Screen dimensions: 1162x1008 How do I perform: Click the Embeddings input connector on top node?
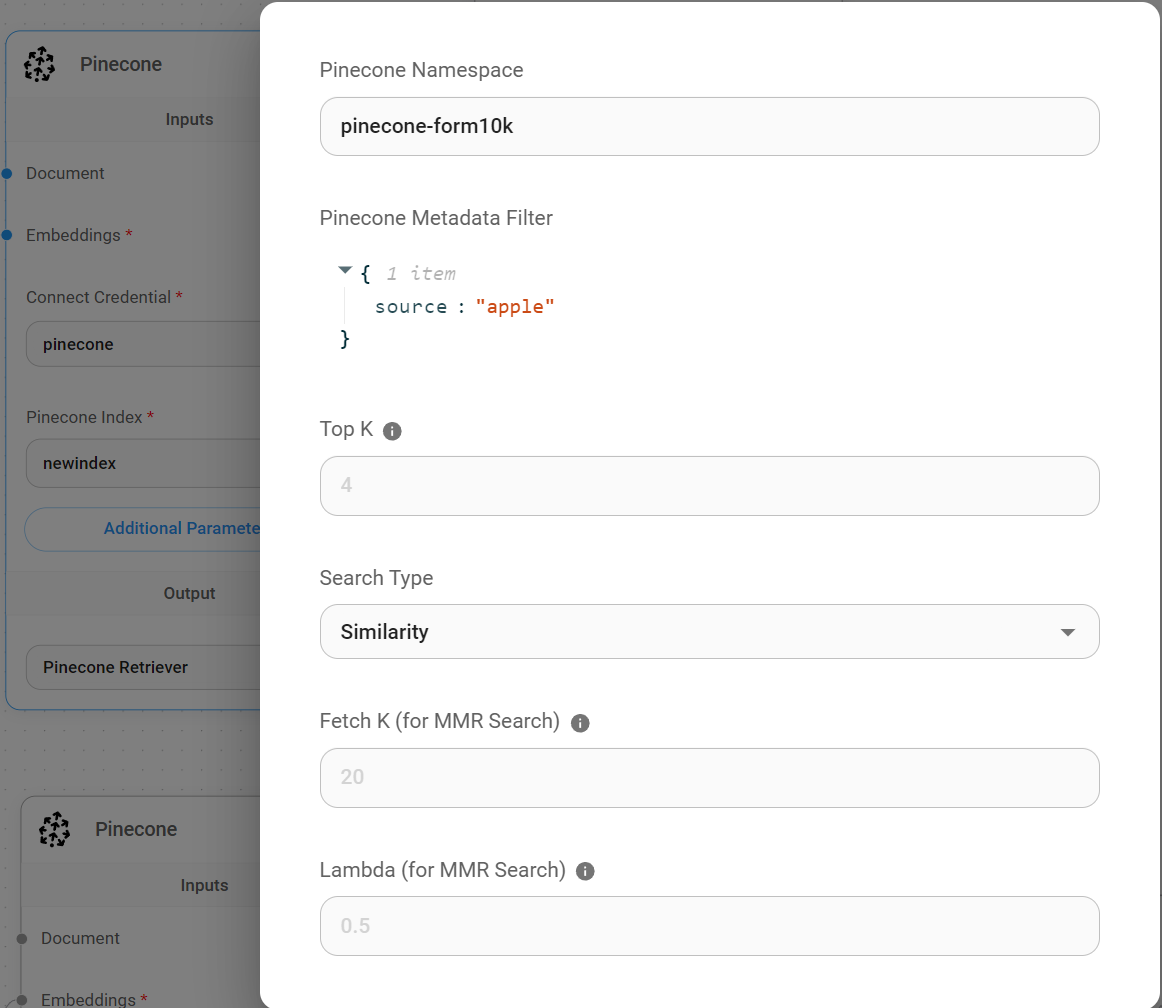tap(7, 235)
